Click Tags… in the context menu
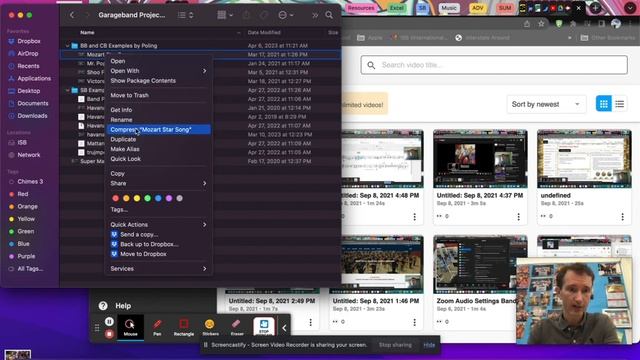The width and height of the screenshot is (640, 360). (119, 209)
